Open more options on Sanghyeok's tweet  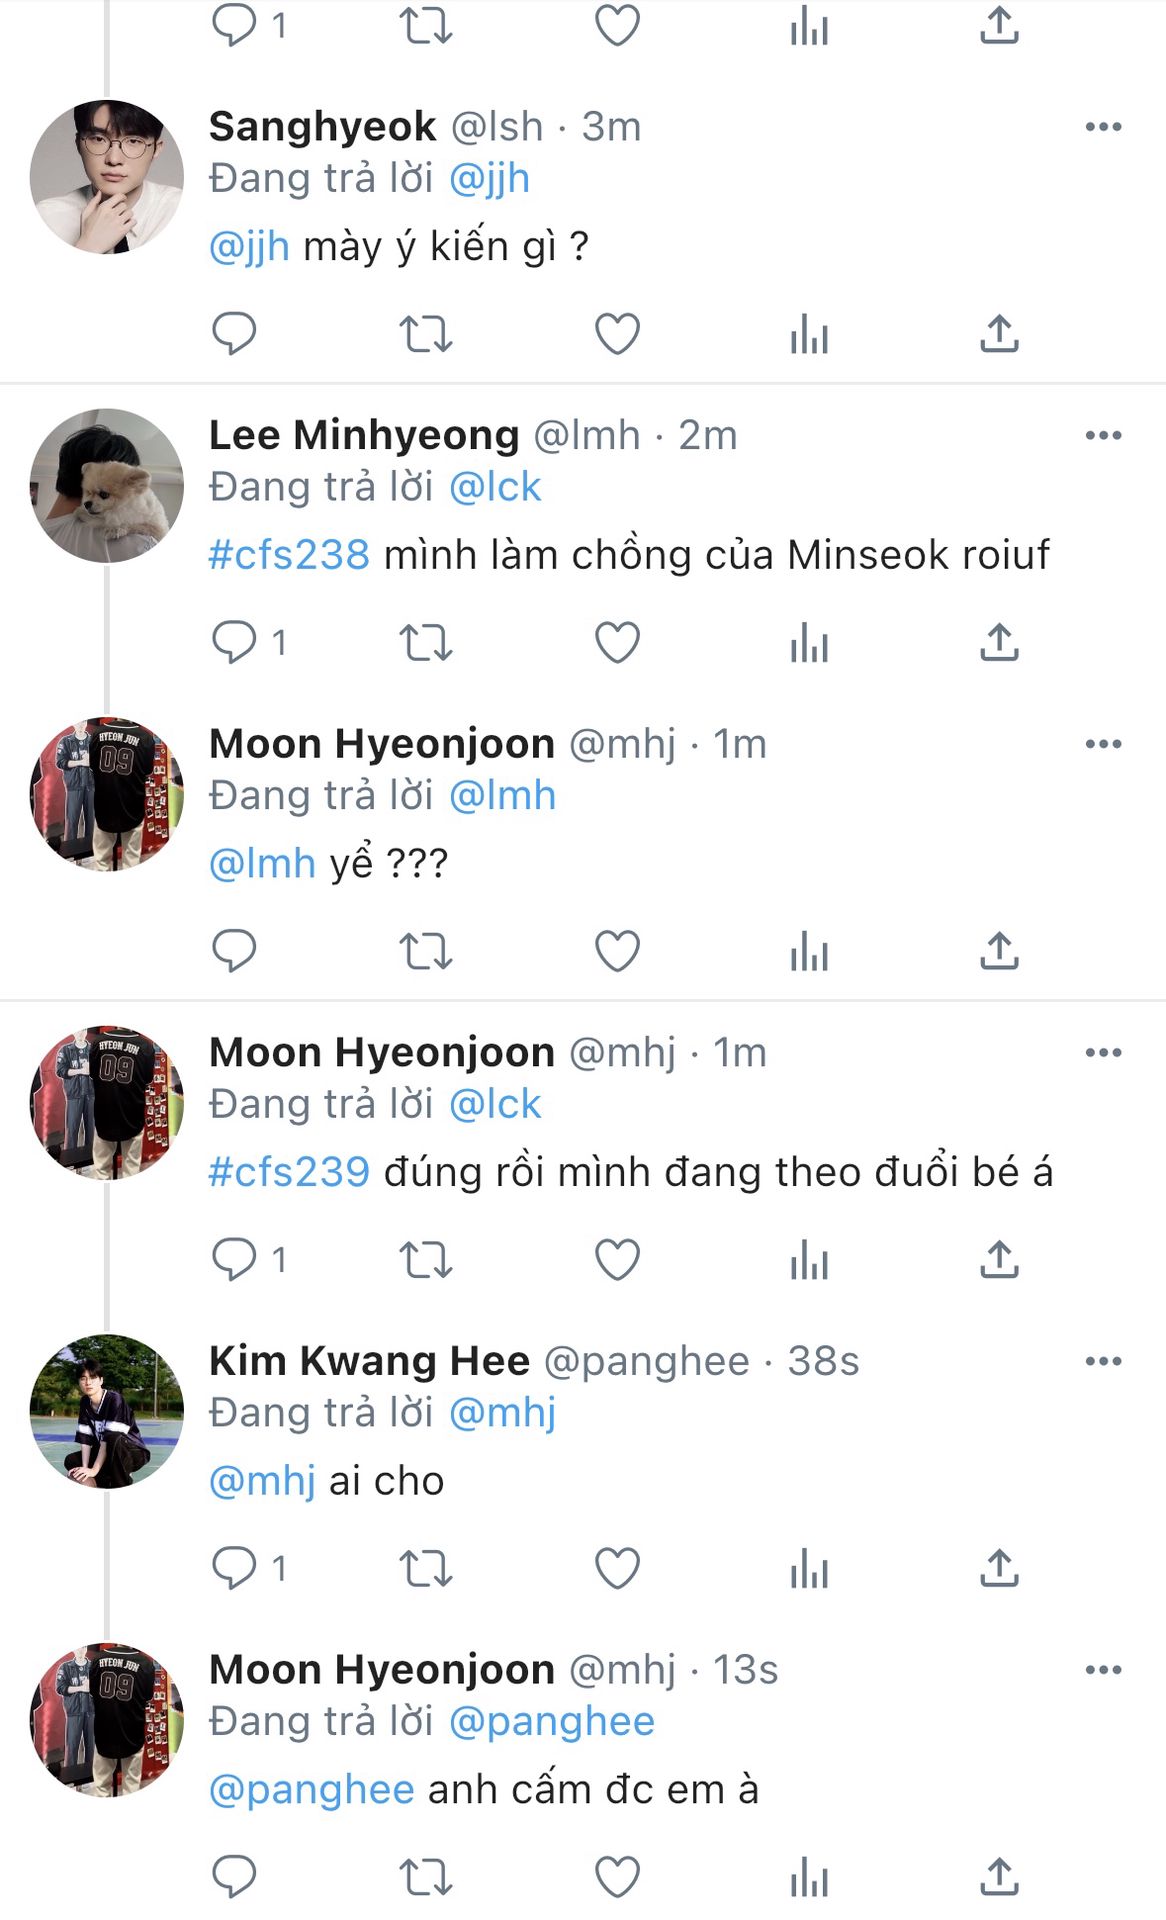(1103, 127)
